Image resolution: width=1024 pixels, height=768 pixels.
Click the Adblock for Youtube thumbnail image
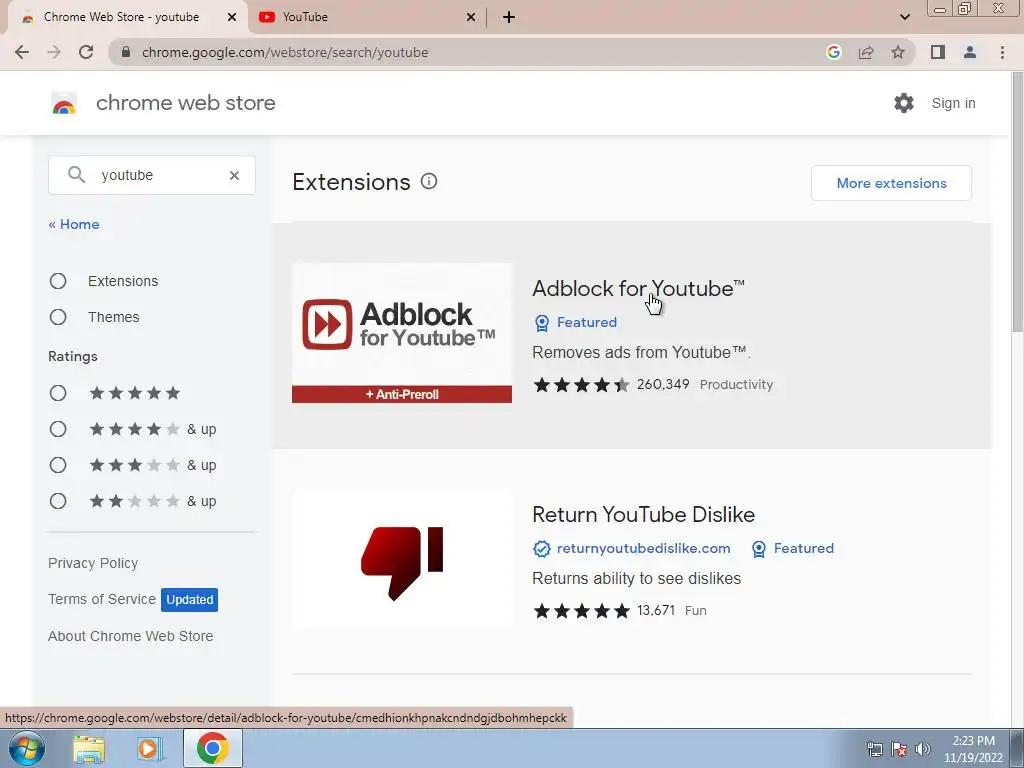click(x=402, y=333)
